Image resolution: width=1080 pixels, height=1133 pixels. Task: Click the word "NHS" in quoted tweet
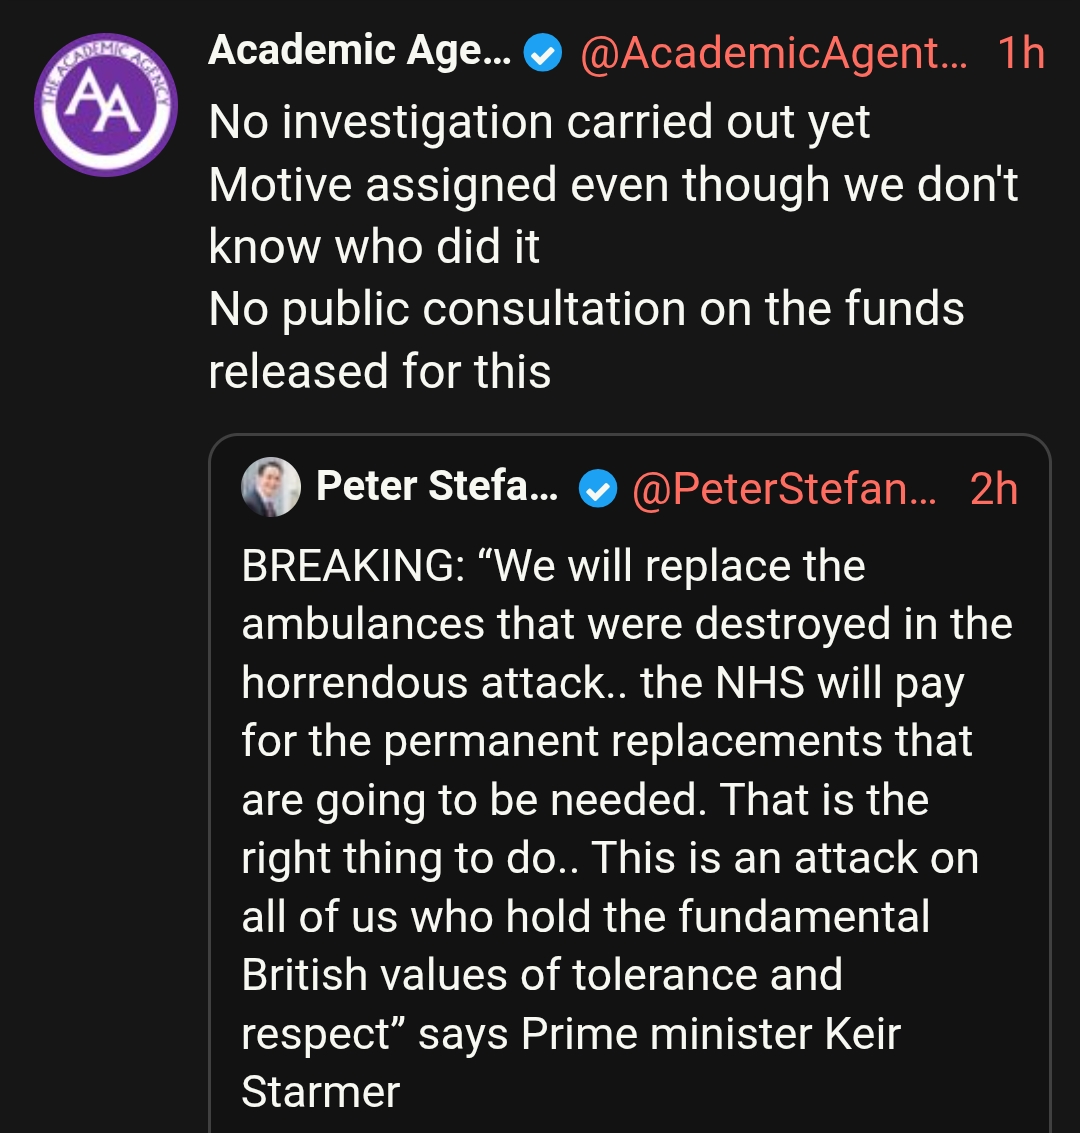[x=760, y=683]
